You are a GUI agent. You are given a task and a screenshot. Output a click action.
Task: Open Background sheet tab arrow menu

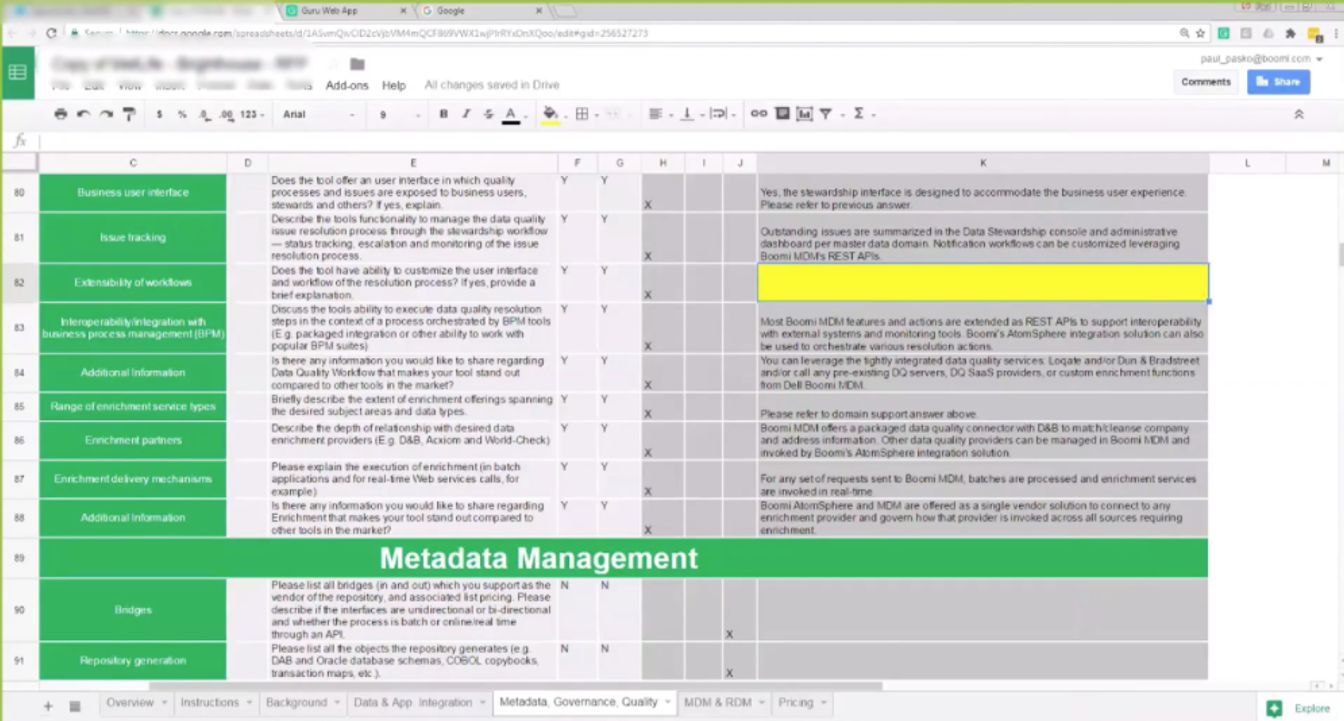(336, 703)
